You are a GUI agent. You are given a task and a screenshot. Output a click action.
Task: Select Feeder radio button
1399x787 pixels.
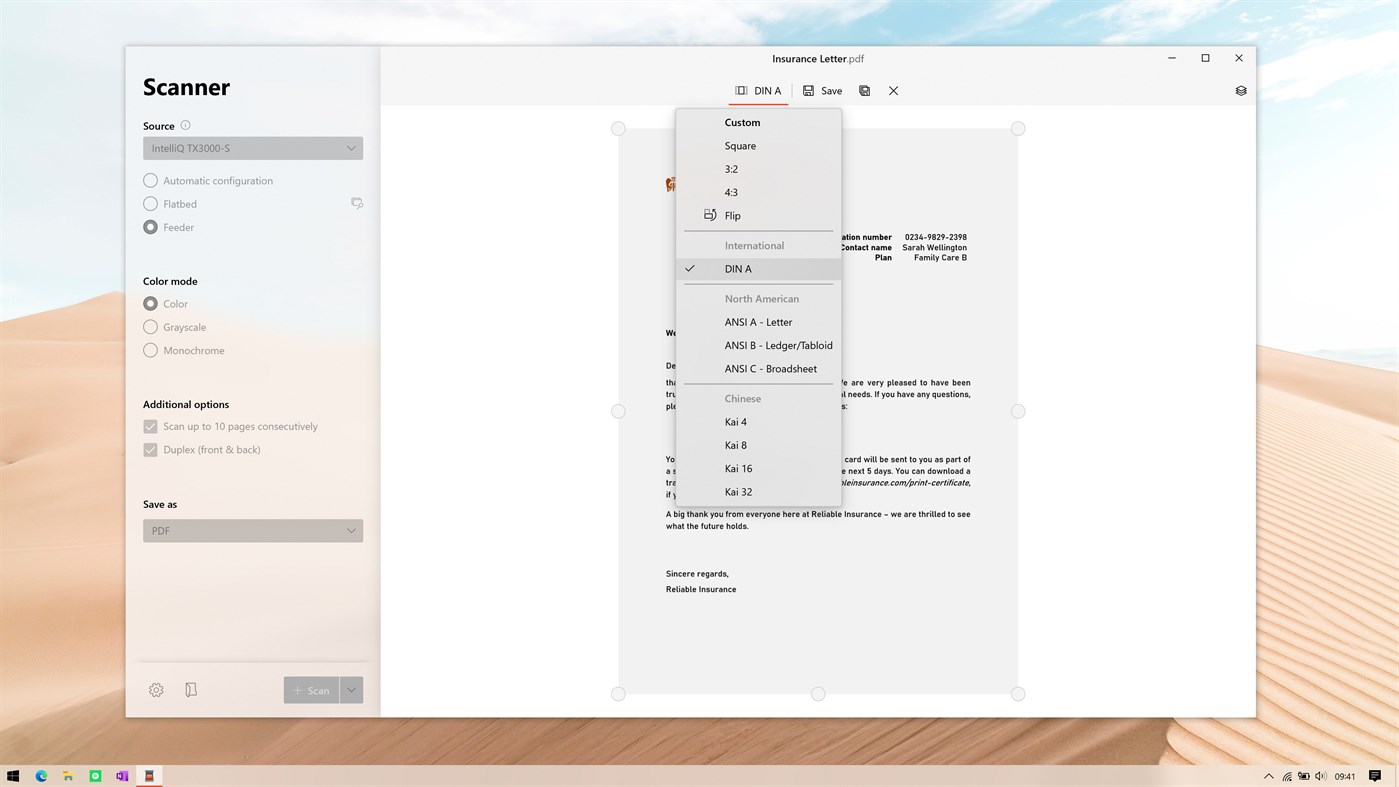coord(150,227)
